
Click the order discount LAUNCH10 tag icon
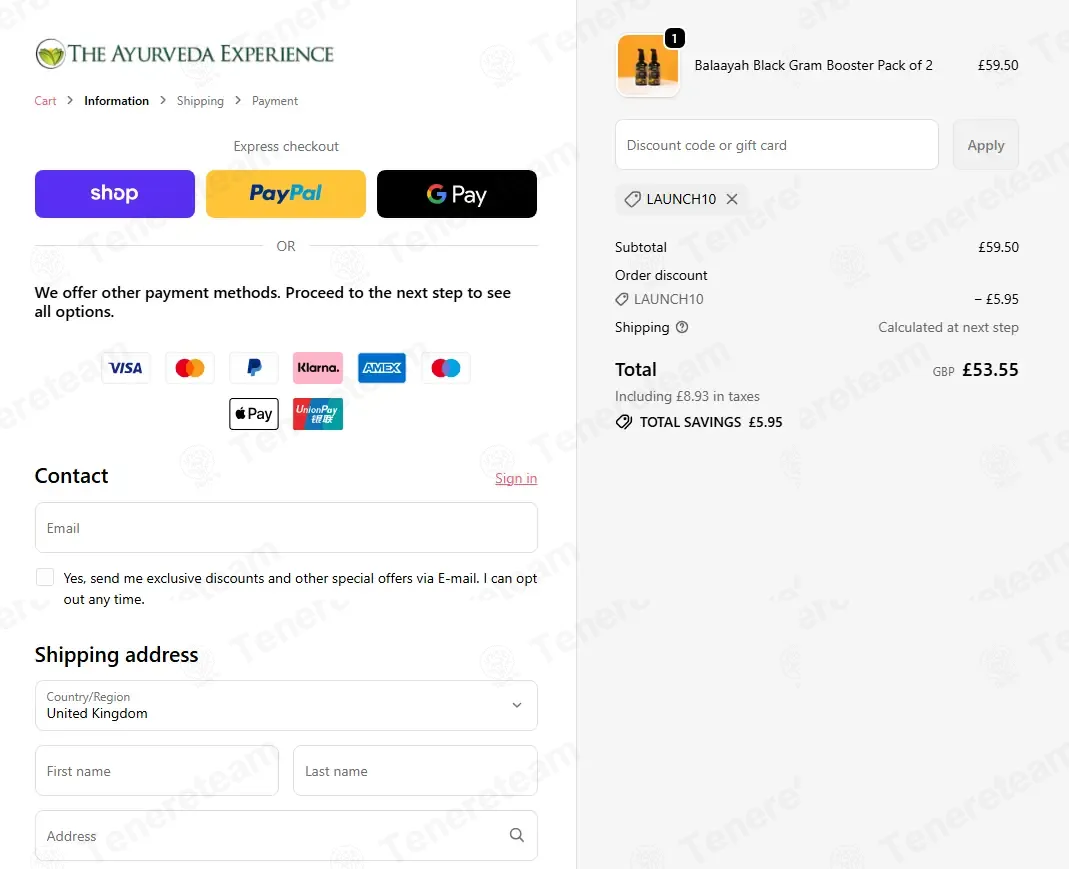pos(622,299)
